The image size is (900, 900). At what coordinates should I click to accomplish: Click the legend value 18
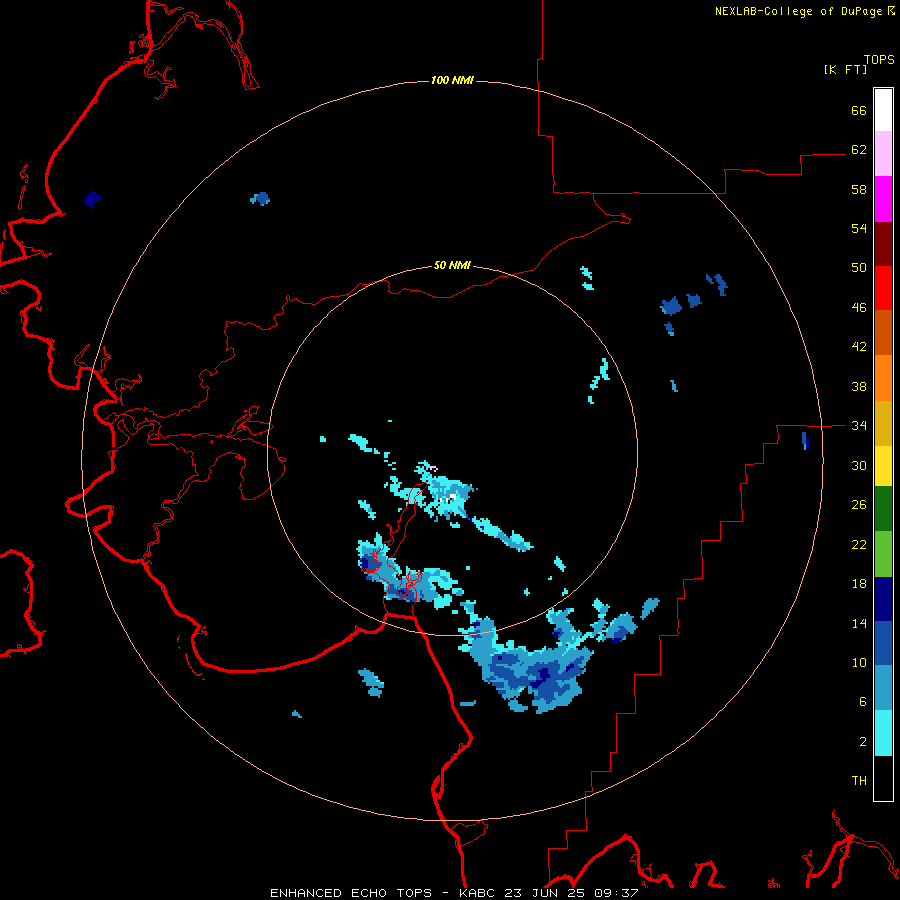tap(859, 584)
